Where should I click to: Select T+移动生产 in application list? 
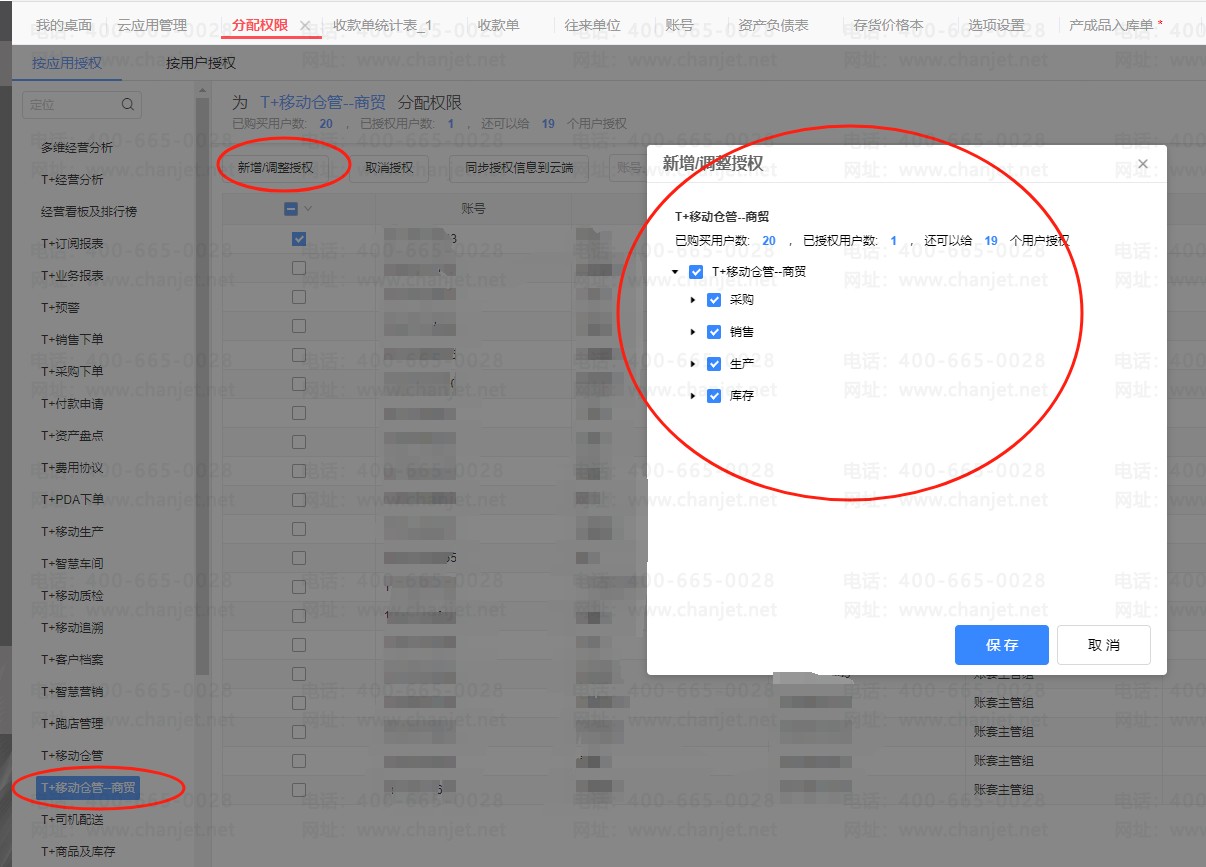tap(72, 532)
